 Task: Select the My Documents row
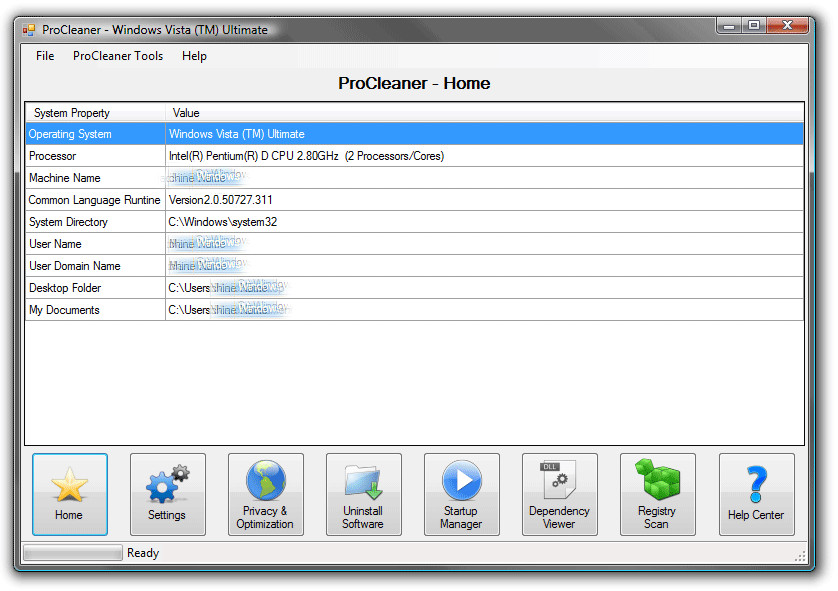click(415, 310)
